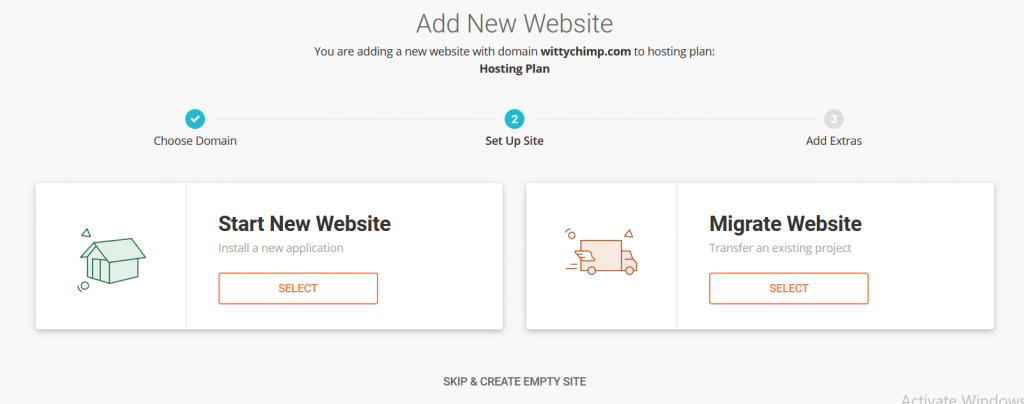Click 'Install a new application' subtitle

[x=281, y=248]
